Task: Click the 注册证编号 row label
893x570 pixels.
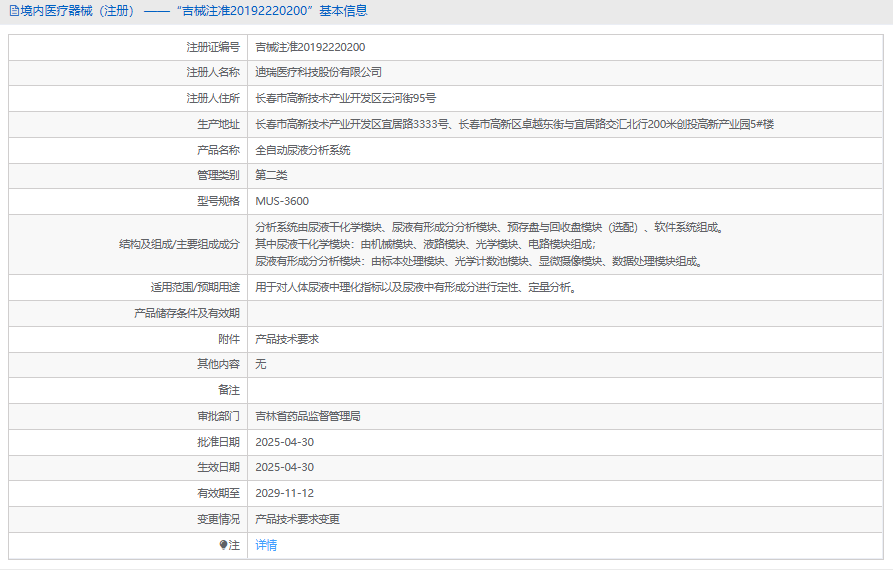Action: click(213, 47)
